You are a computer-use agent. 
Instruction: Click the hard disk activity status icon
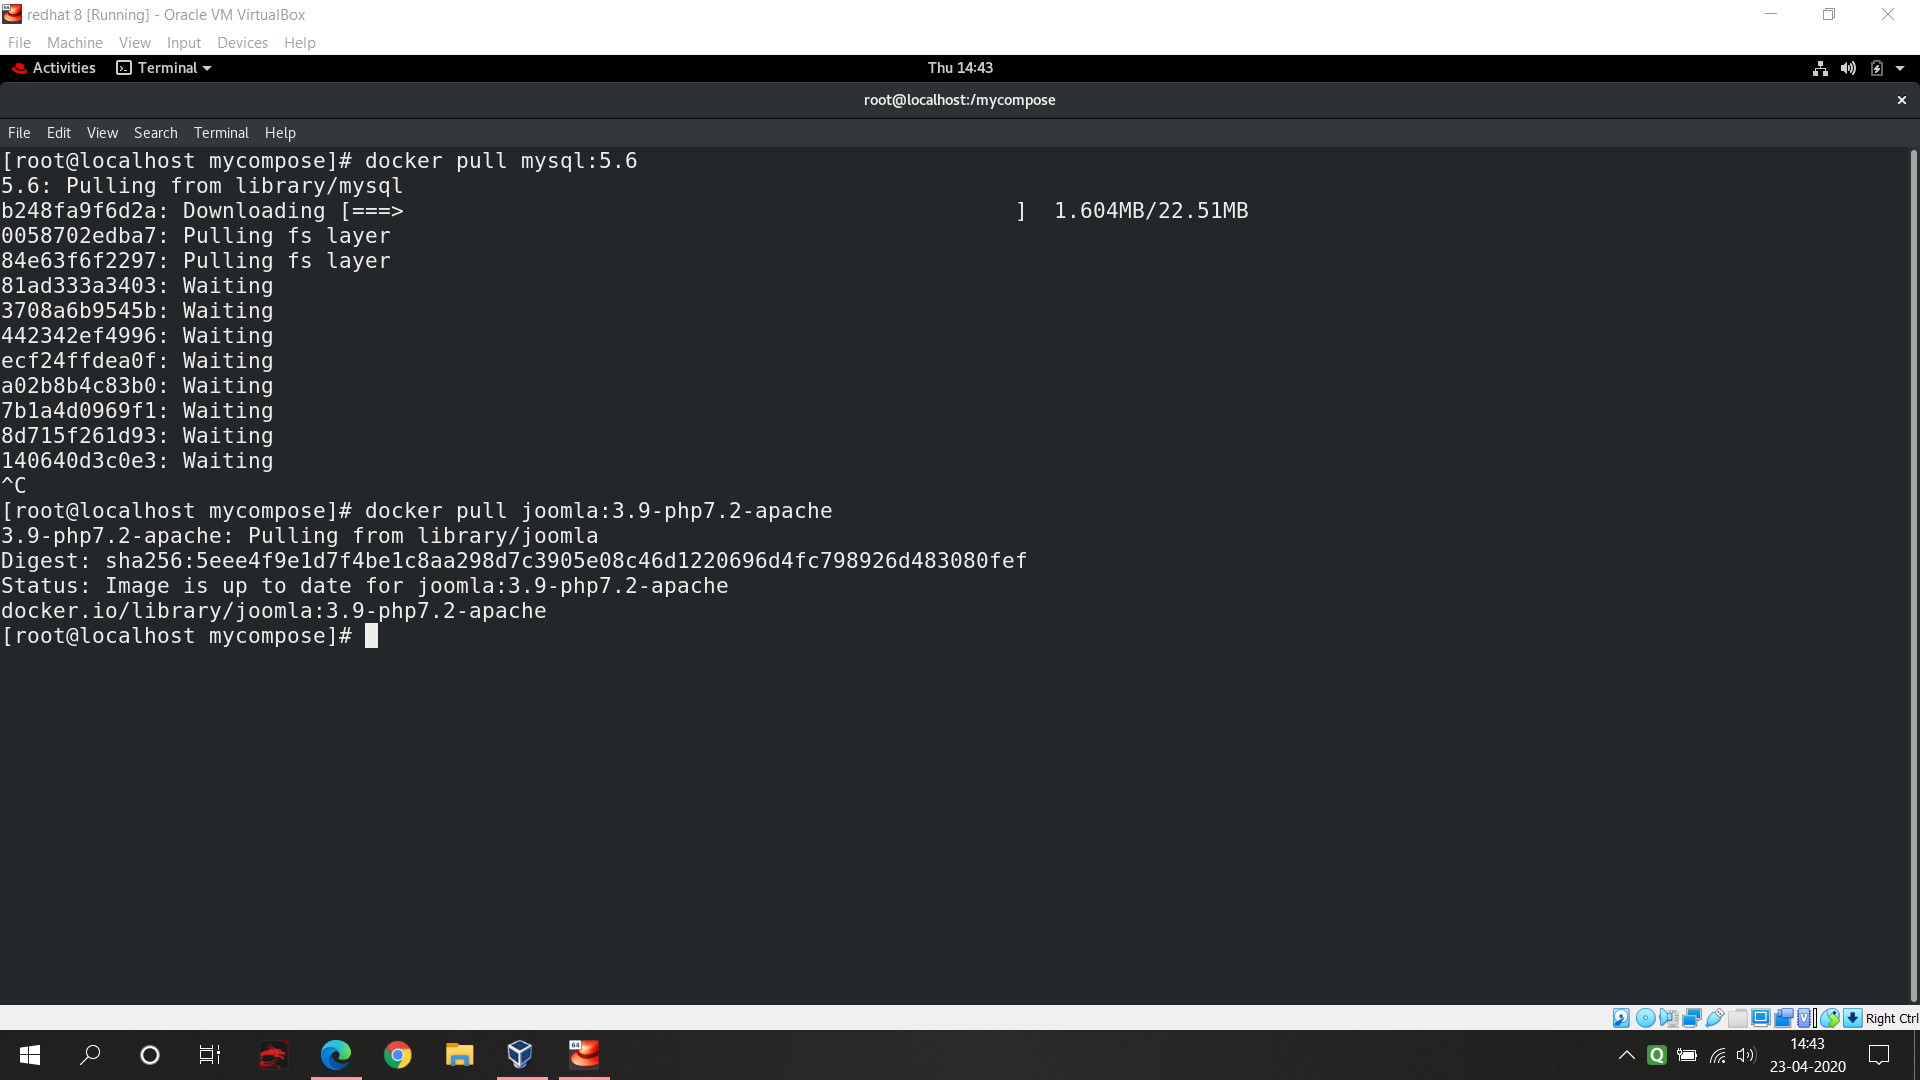pos(1621,1018)
